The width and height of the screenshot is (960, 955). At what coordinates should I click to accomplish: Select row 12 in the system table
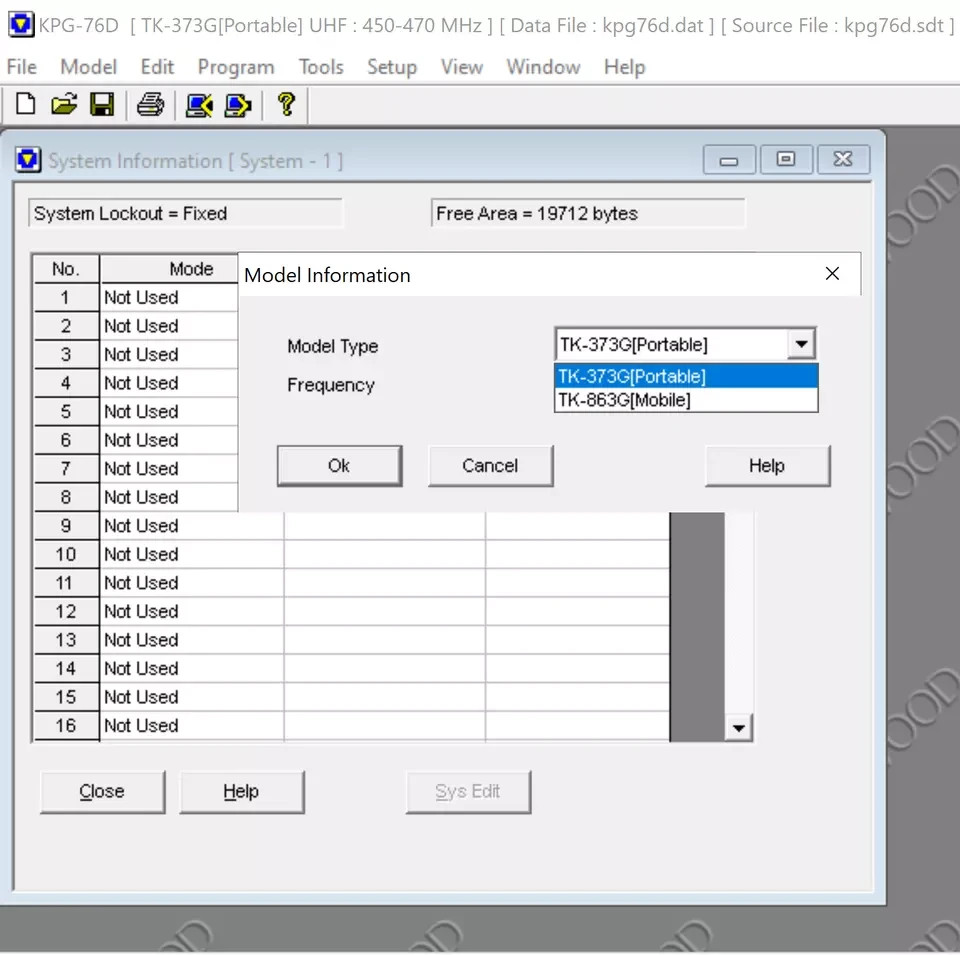coord(66,611)
